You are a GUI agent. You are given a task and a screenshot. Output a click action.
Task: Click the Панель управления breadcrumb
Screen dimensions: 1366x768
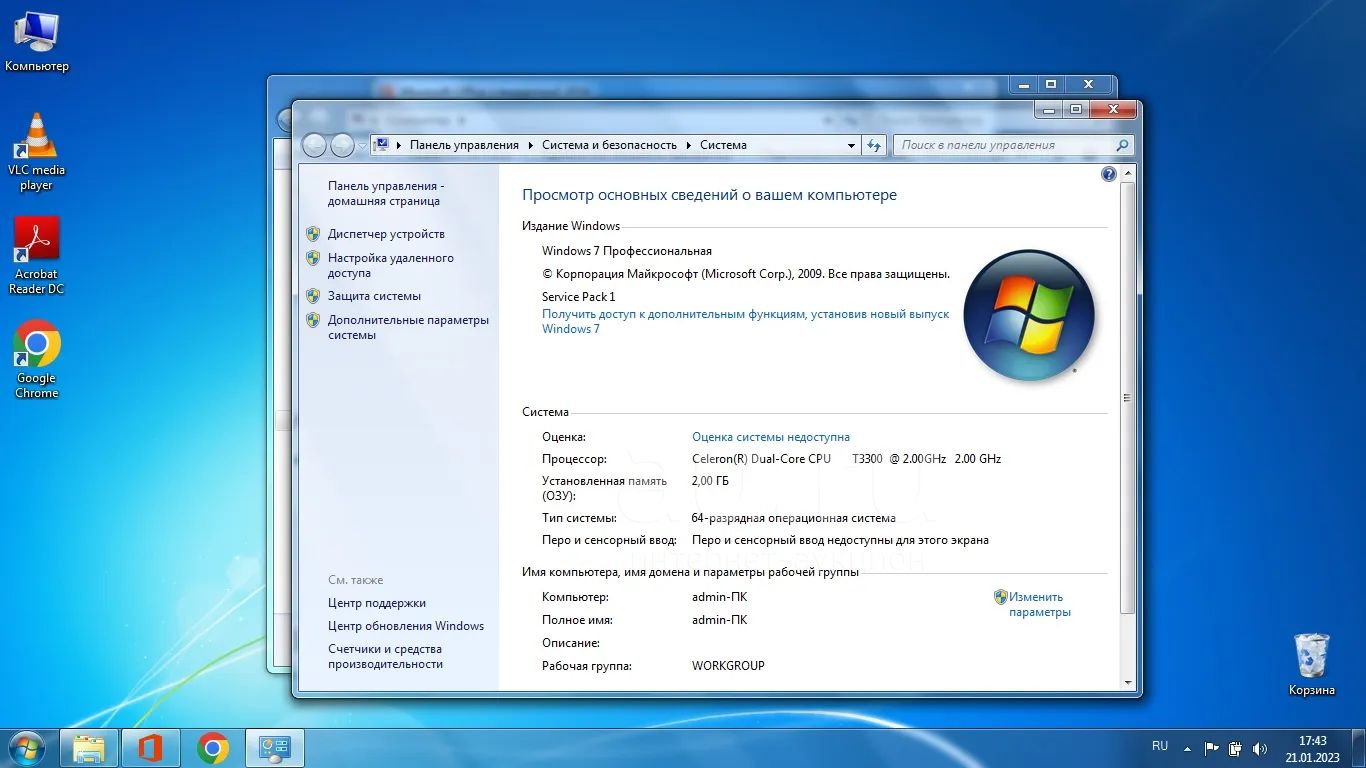464,145
